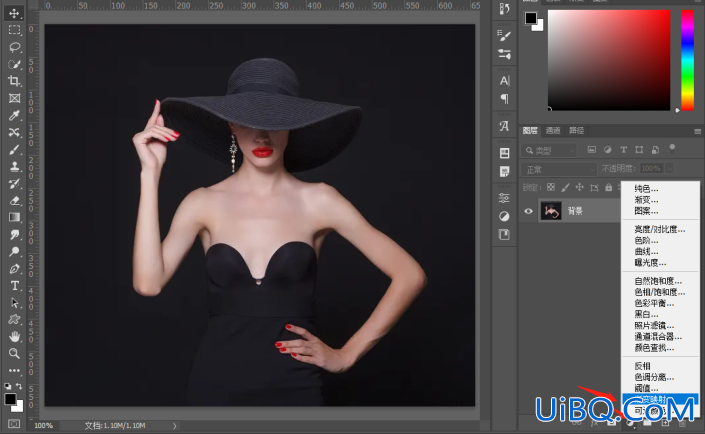Select the Patch healing tool

tap(14, 132)
